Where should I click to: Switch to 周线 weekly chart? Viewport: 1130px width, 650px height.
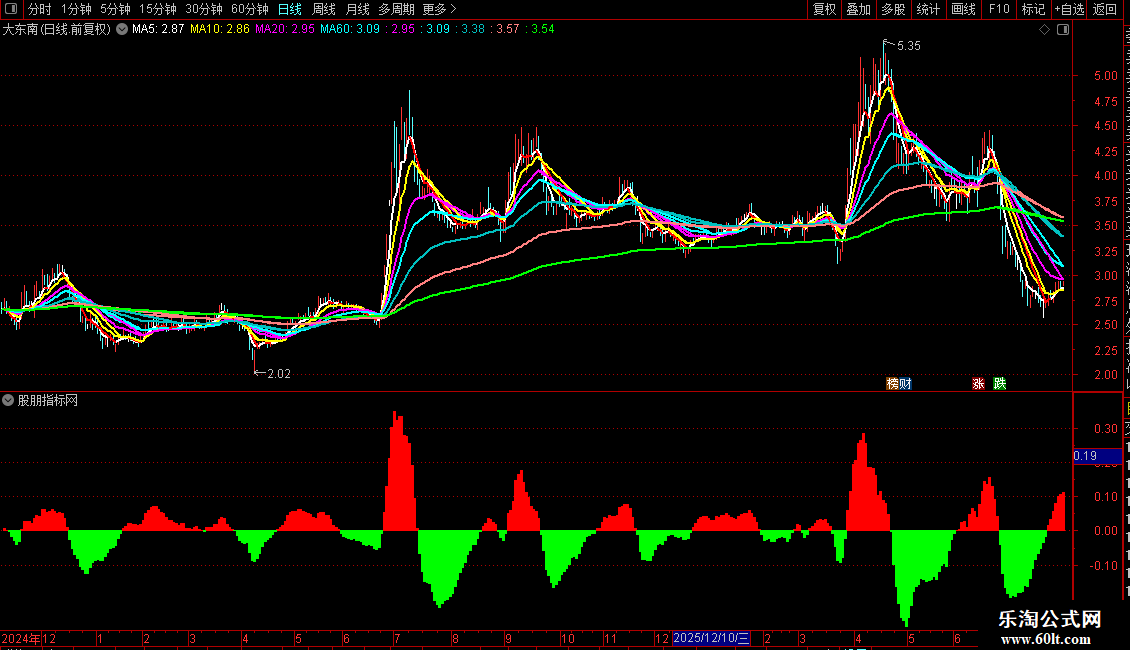pos(324,9)
